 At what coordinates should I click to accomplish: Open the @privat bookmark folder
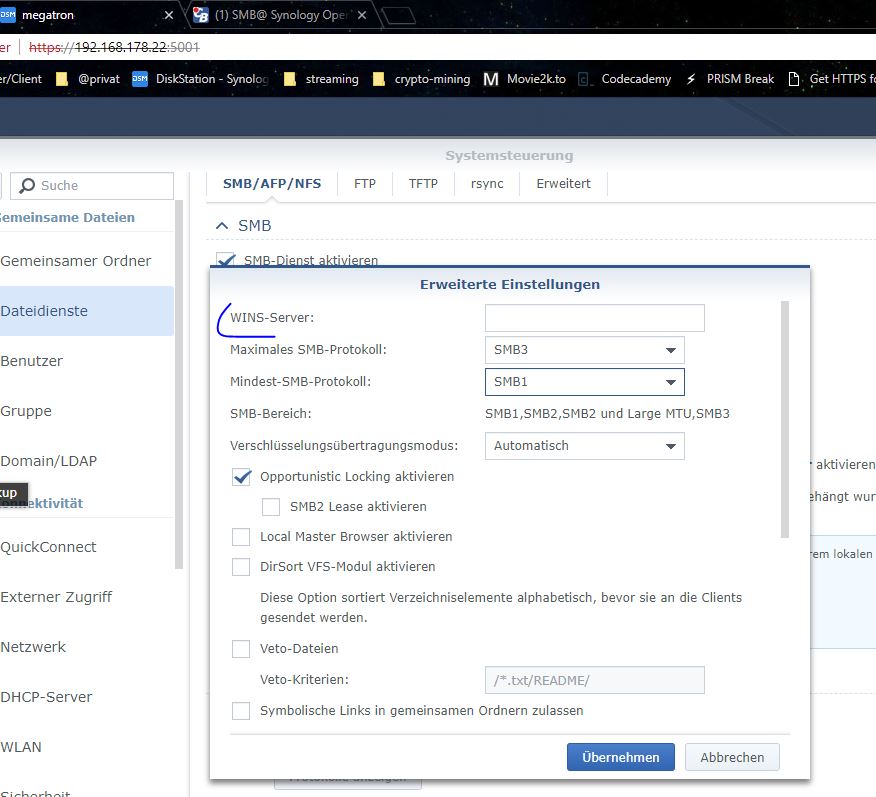88,79
